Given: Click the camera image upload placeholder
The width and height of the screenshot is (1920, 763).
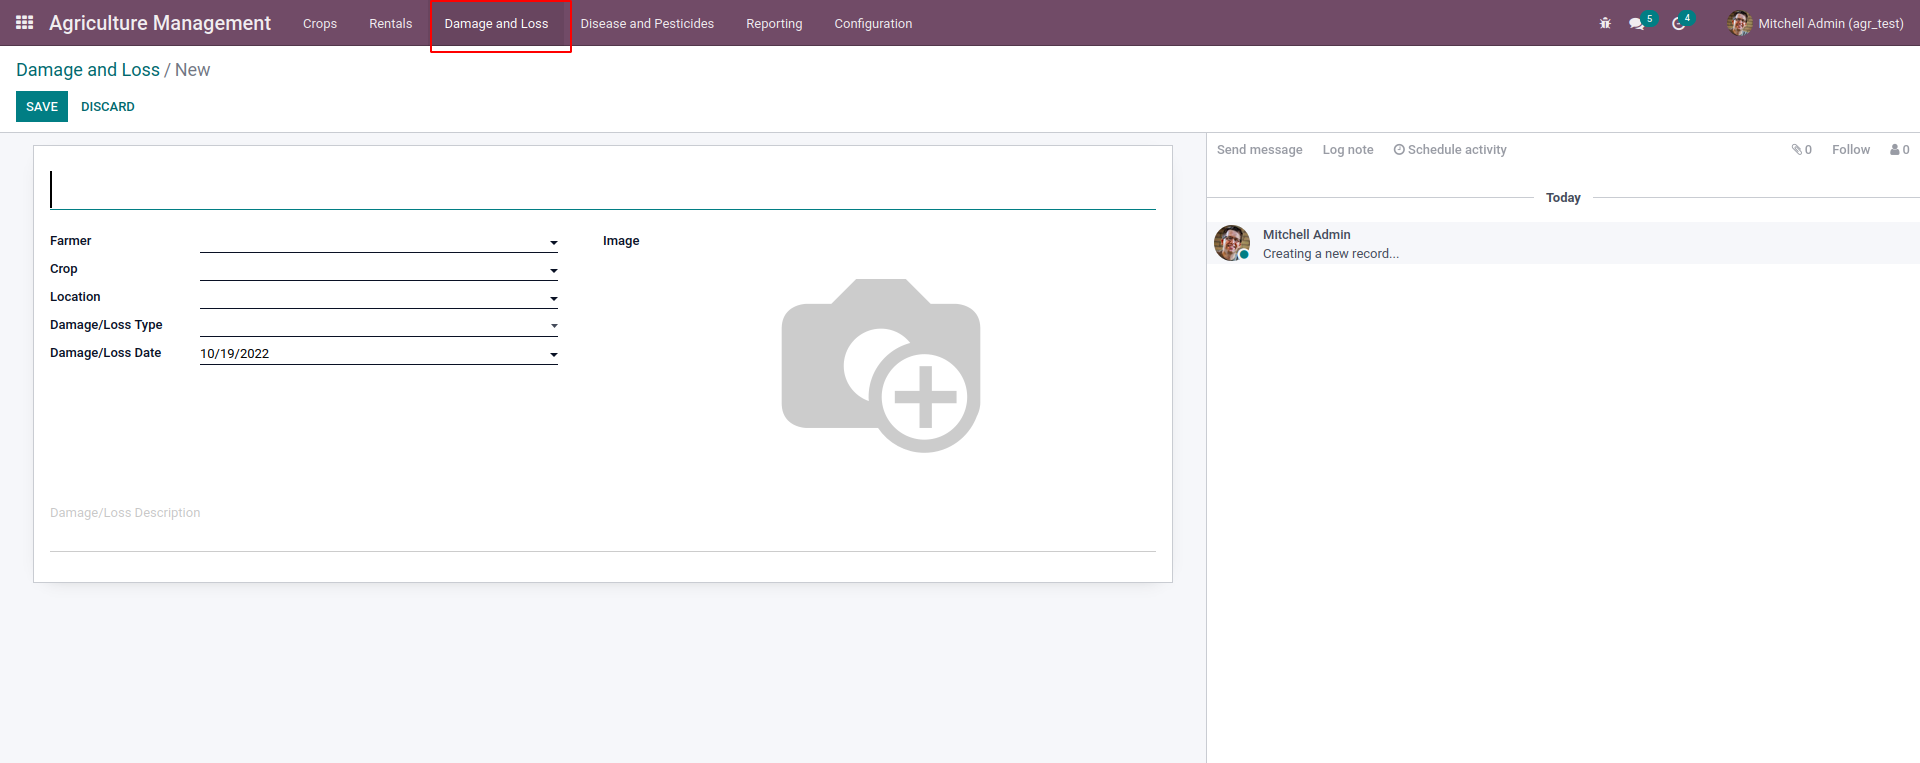Looking at the screenshot, I should (880, 366).
